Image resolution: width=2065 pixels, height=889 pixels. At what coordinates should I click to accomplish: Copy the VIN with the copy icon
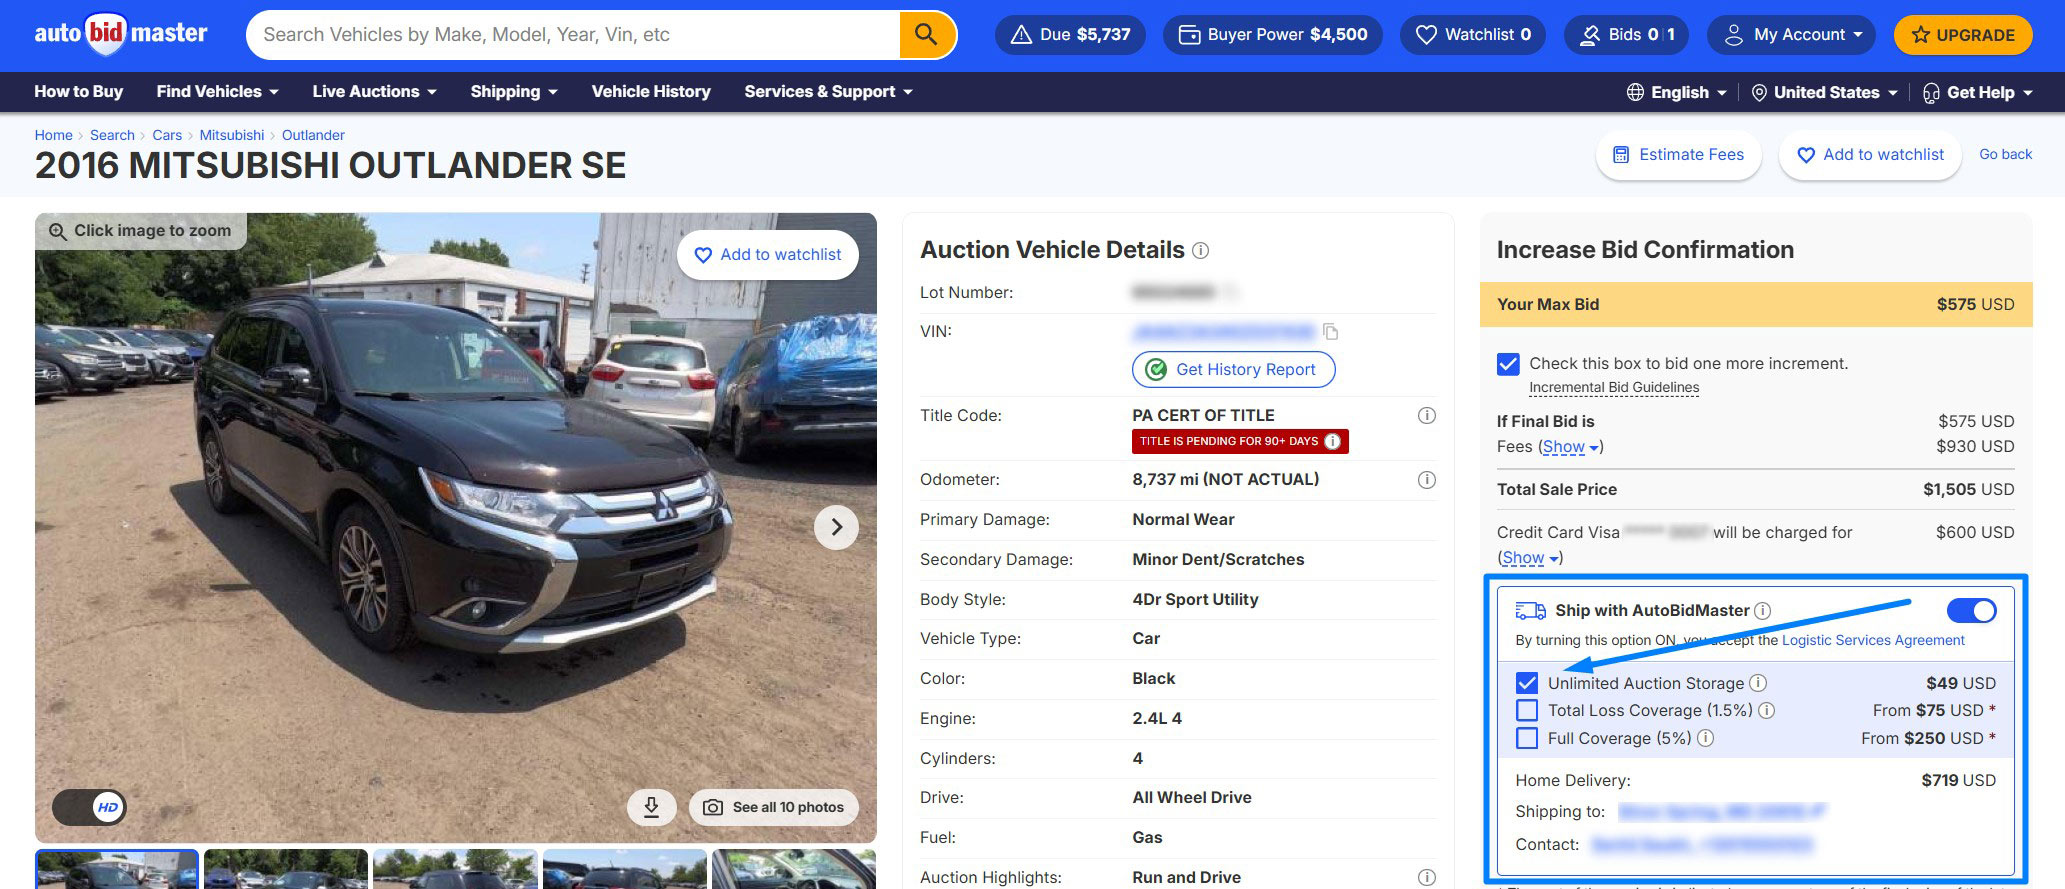point(1330,332)
